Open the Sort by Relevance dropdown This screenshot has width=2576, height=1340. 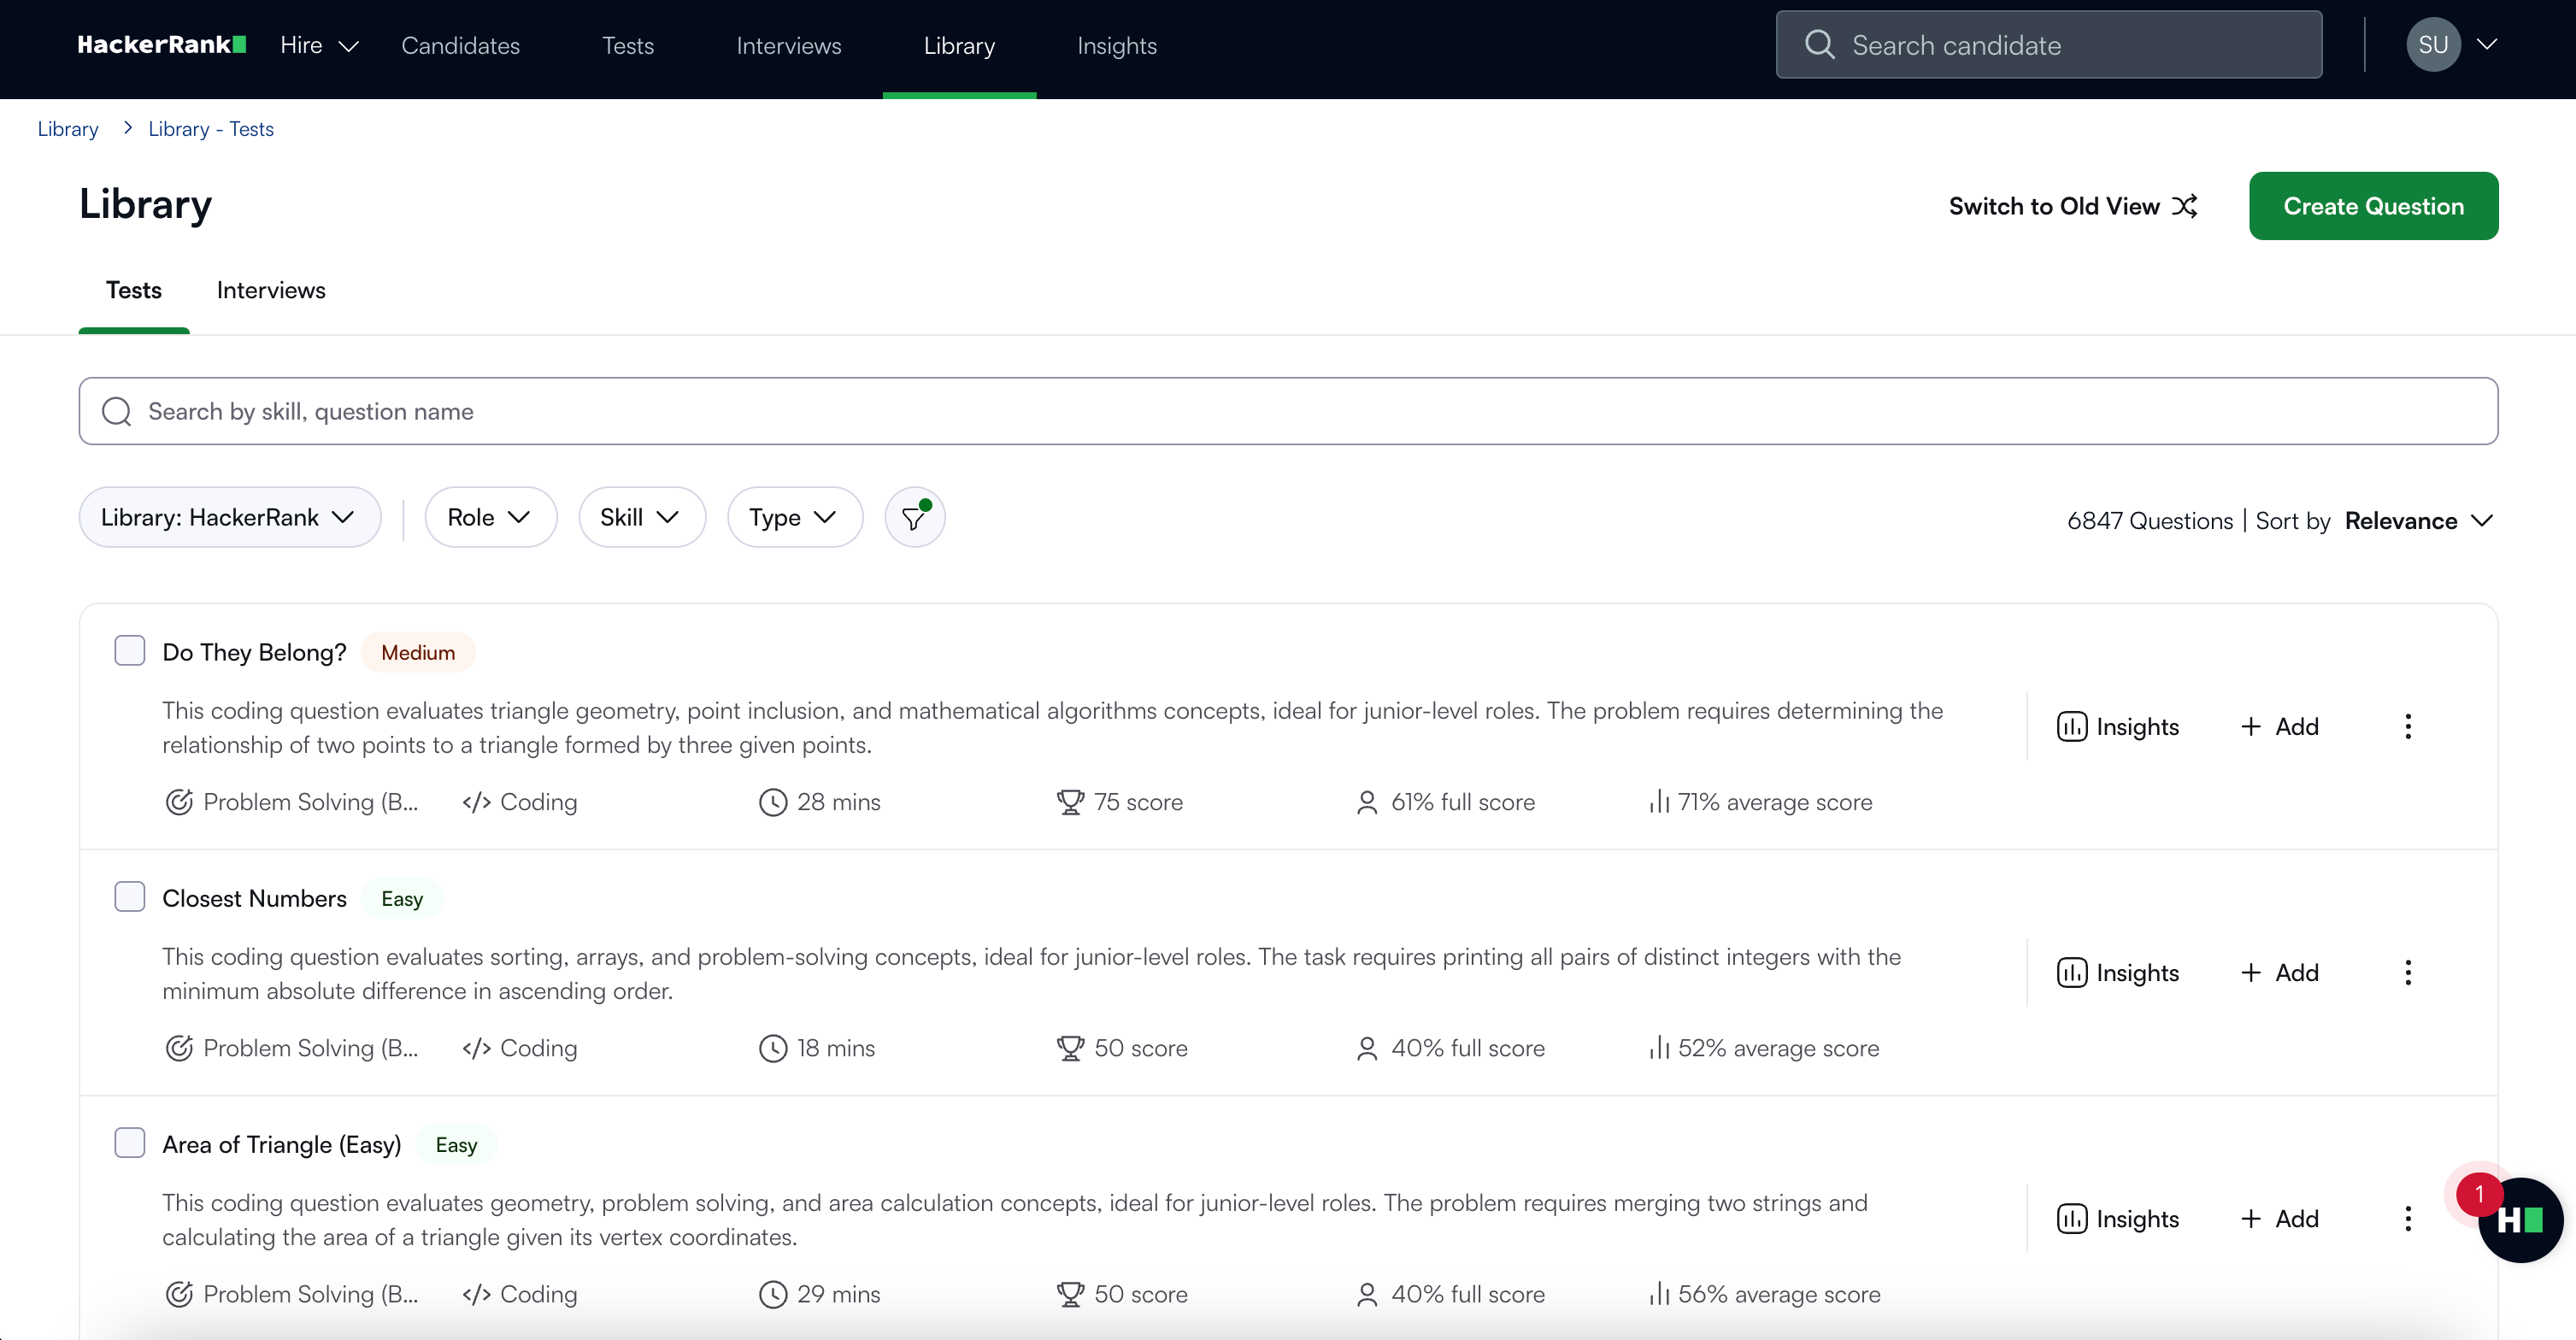coord(2418,521)
